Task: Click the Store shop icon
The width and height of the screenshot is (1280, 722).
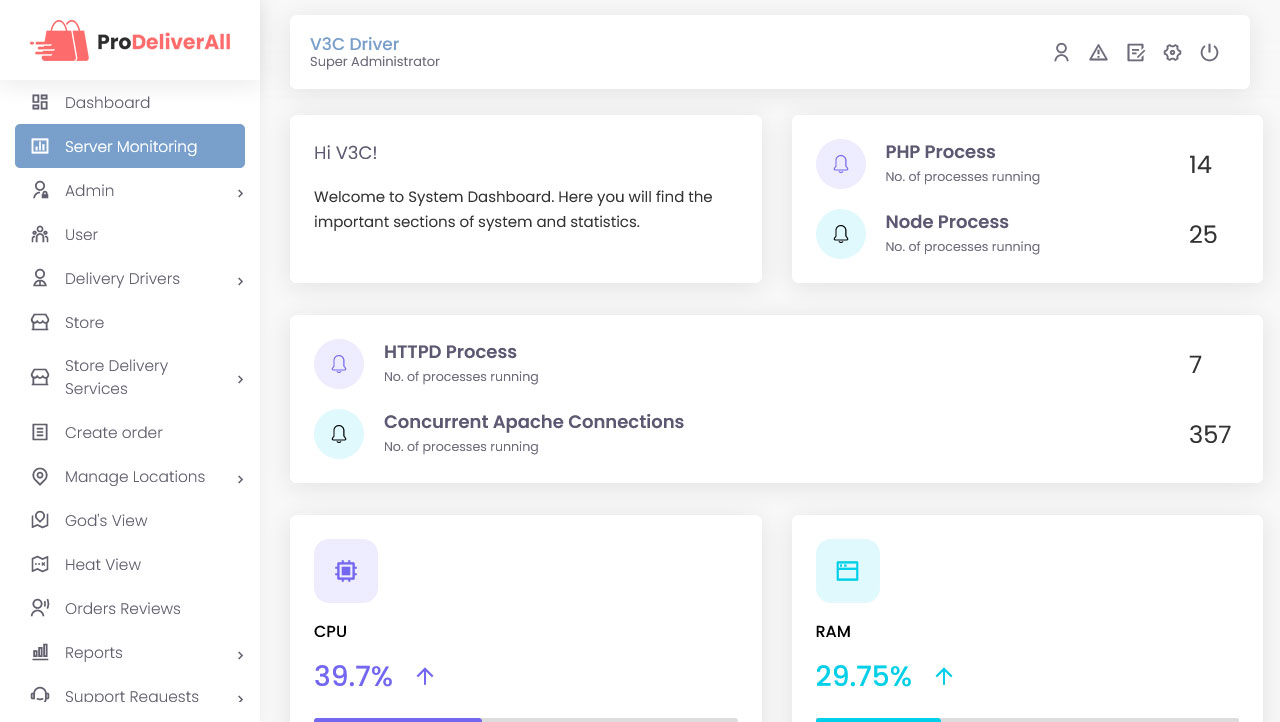Action: click(40, 322)
